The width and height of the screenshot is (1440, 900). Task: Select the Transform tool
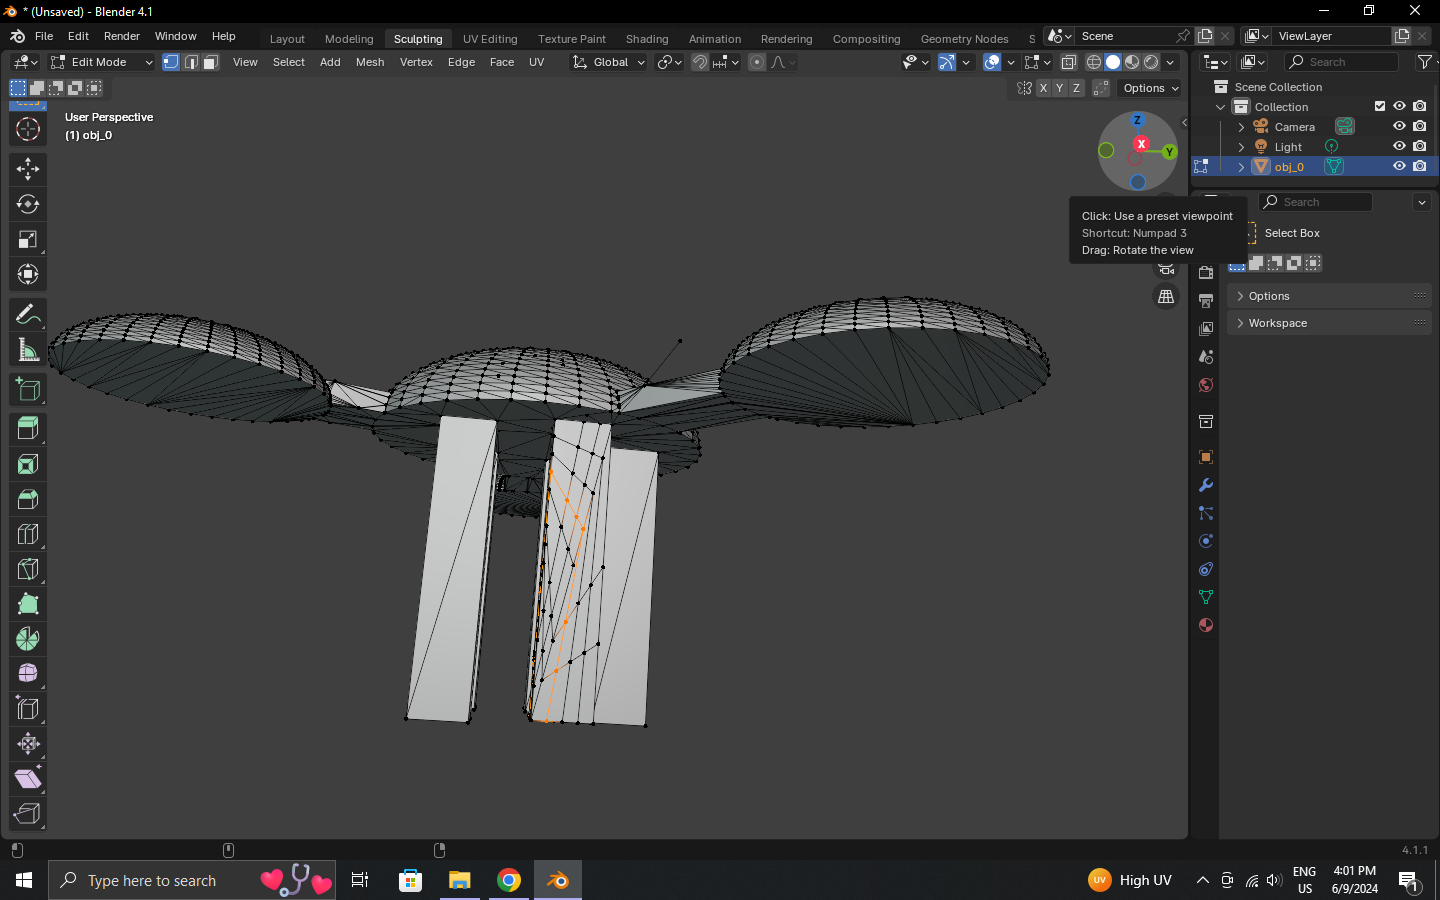click(x=28, y=274)
